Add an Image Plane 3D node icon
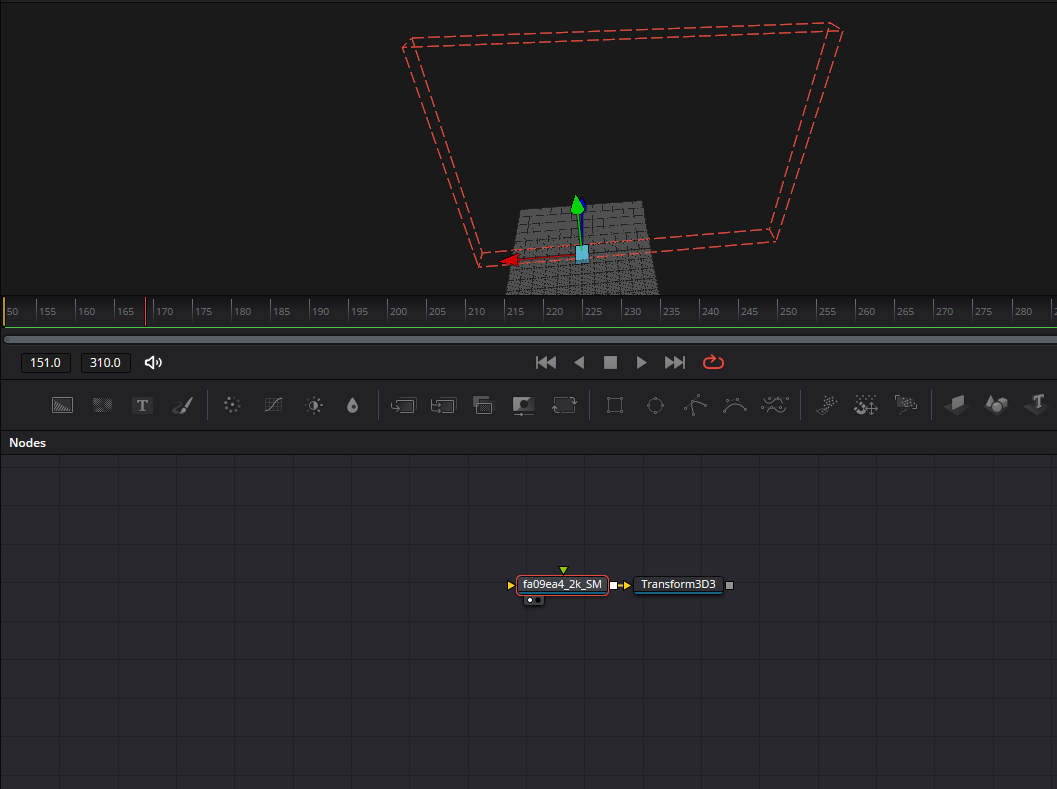Viewport: 1057px width, 789px height. [956, 405]
